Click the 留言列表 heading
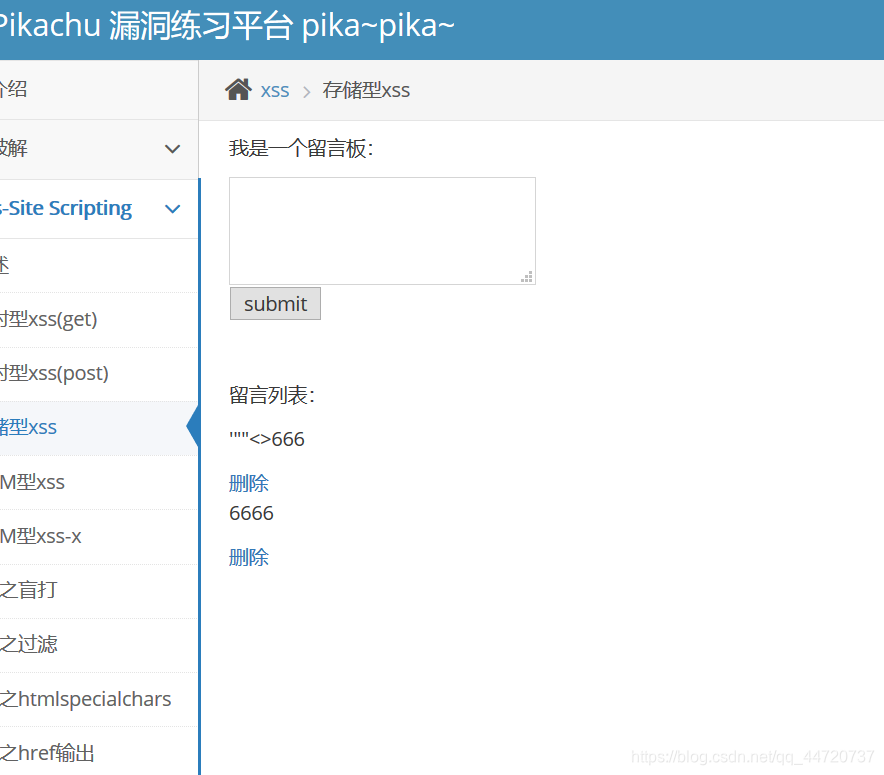The image size is (884, 775). point(272,395)
